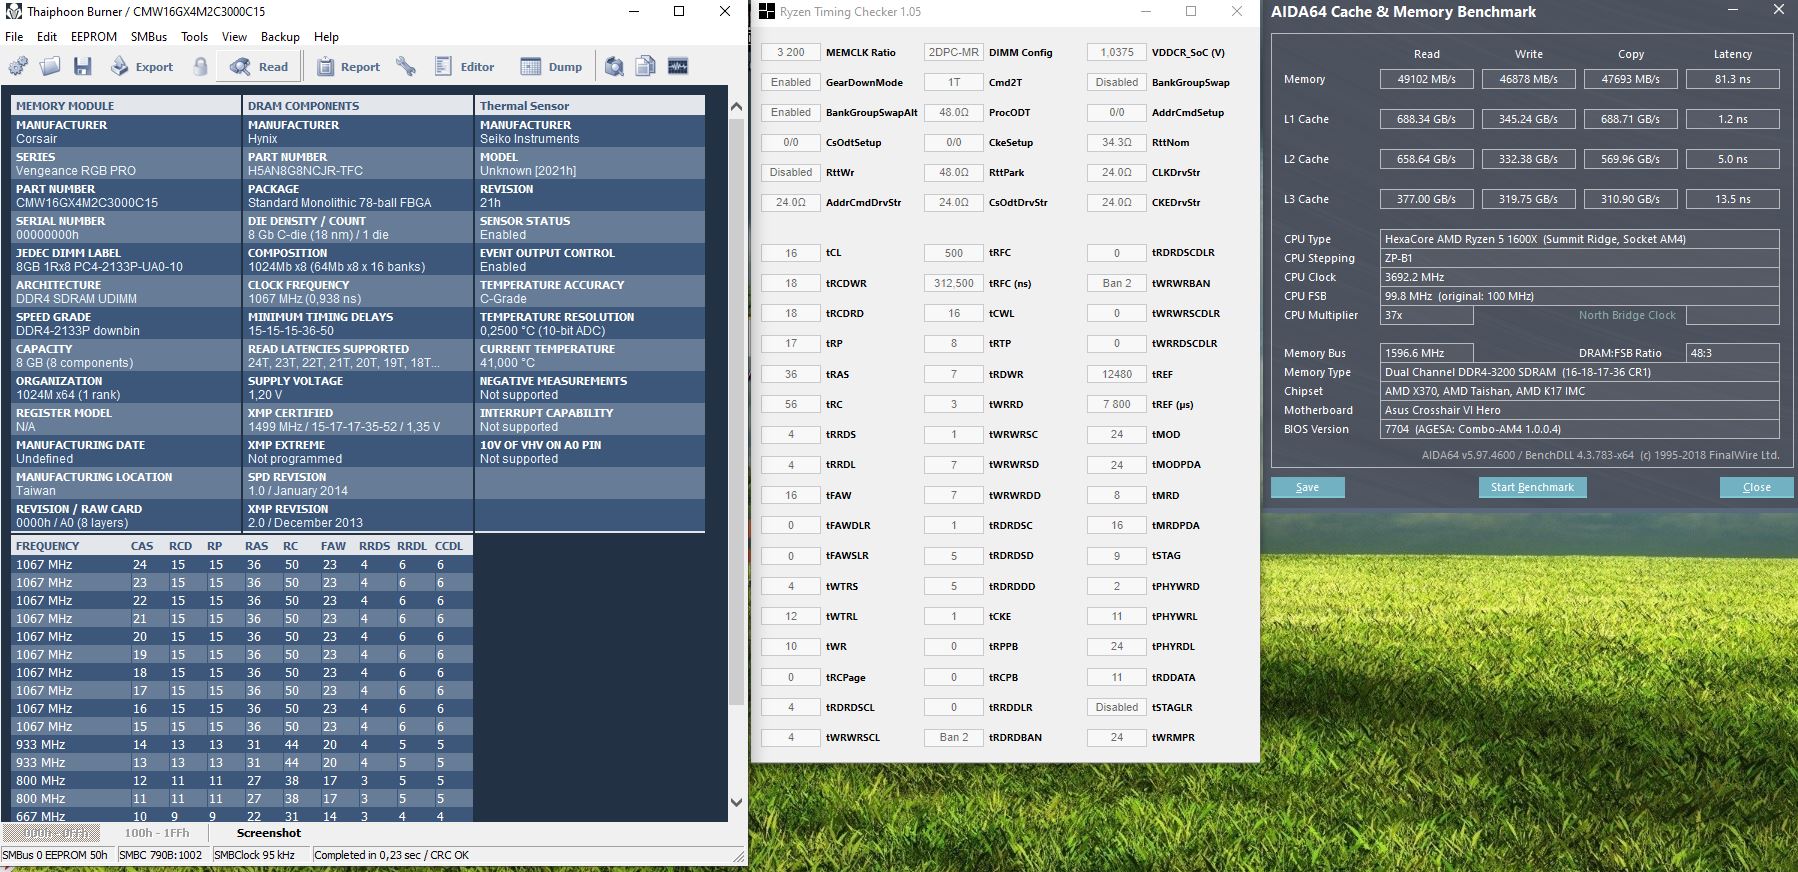Click the Completed CRC OK status message
This screenshot has height=872, width=1798.
point(391,855)
